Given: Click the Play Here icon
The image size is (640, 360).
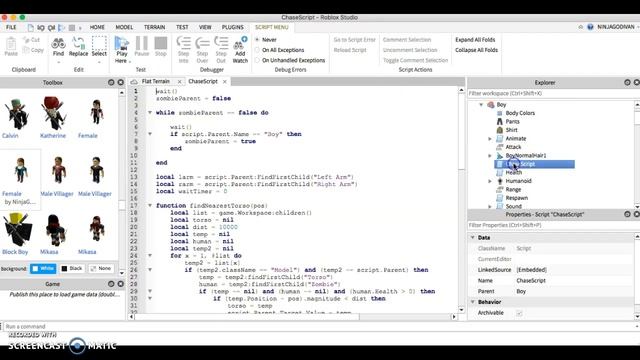Looking at the screenshot, I should click(122, 43).
